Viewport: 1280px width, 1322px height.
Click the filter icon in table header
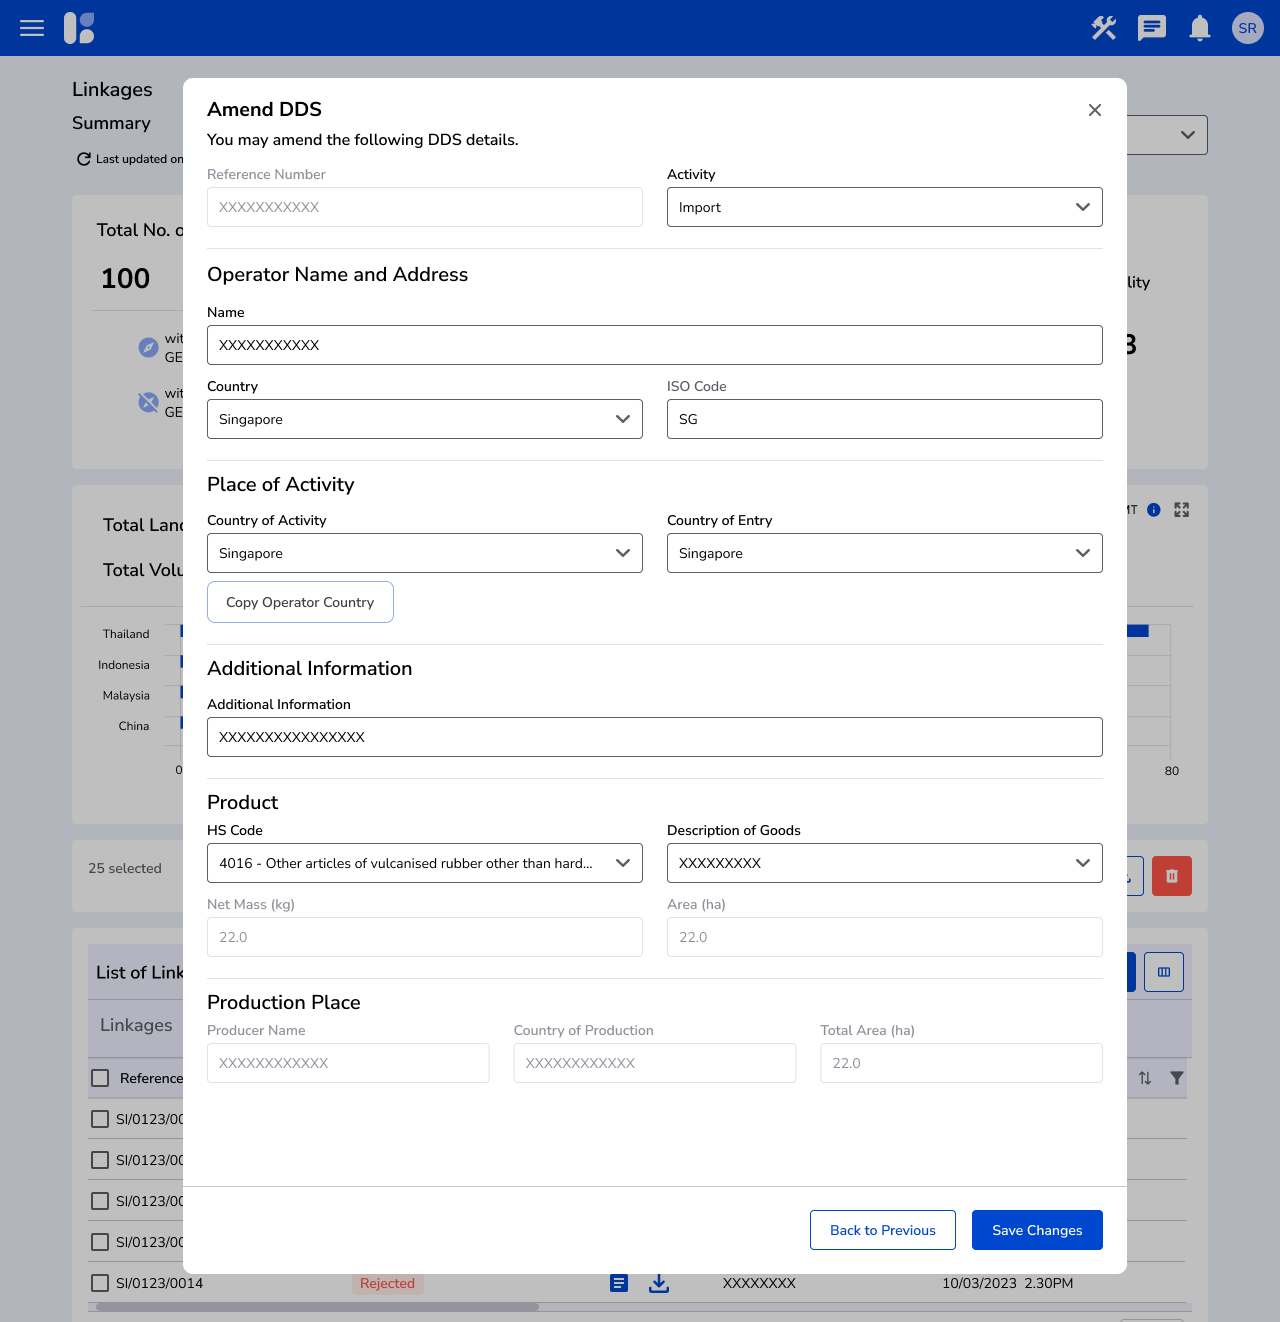1177,1078
